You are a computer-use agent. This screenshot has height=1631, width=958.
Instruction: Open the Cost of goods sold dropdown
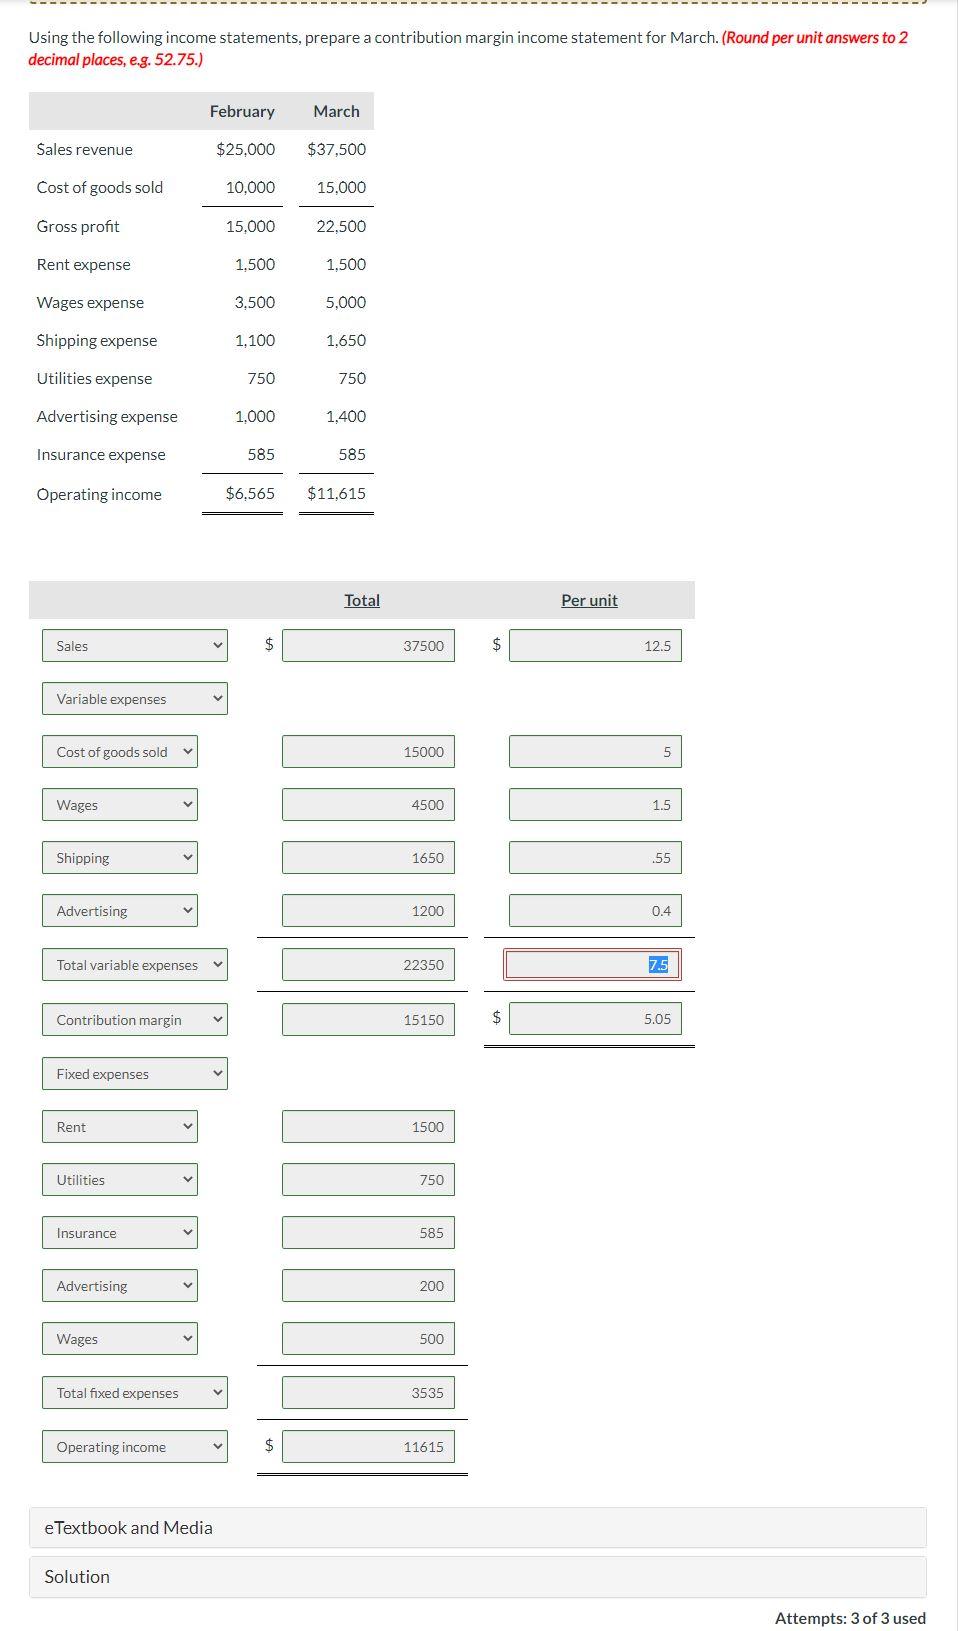(120, 751)
